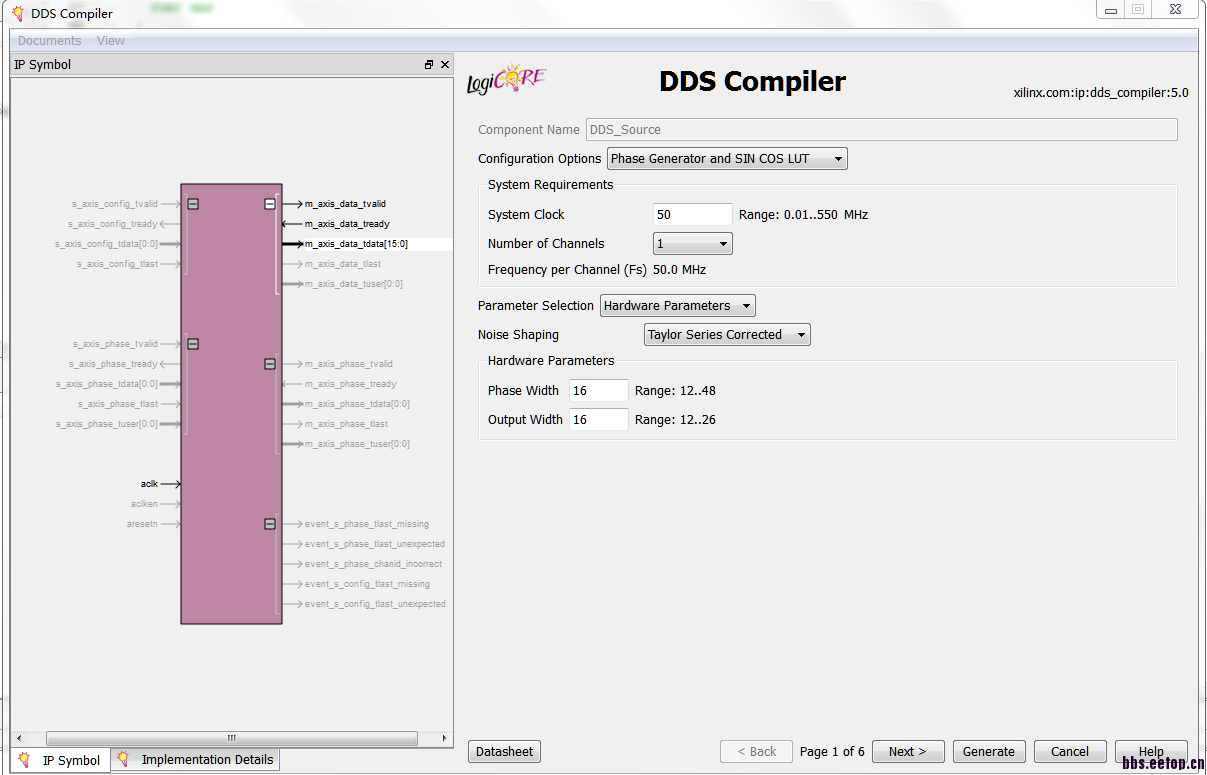Edit the Phase Width value field

point(598,390)
